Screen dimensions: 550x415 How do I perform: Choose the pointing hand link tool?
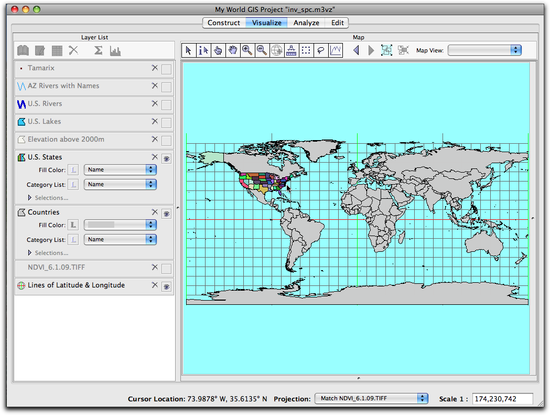point(218,51)
